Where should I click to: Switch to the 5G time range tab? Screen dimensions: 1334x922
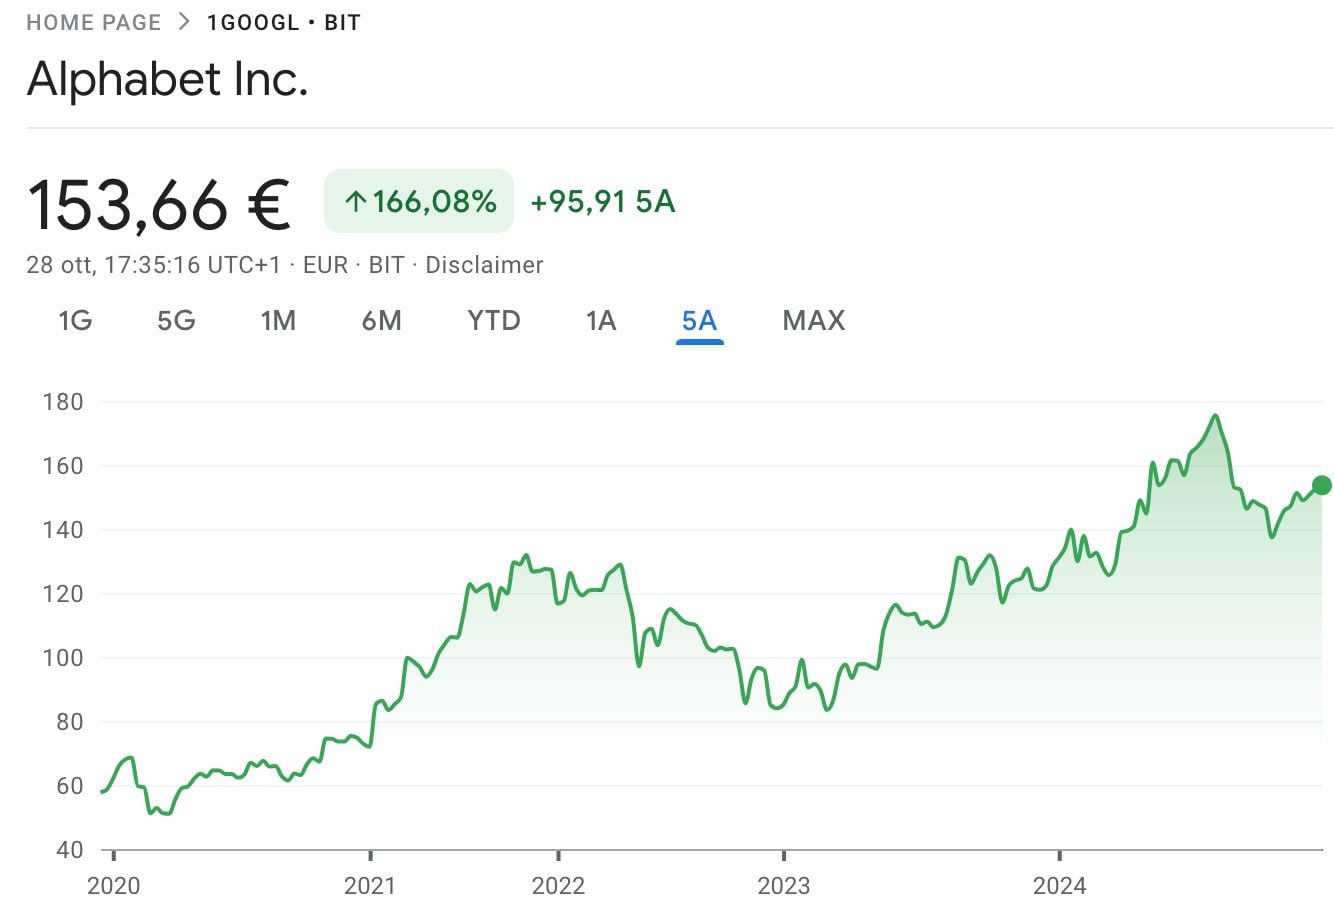[x=175, y=320]
